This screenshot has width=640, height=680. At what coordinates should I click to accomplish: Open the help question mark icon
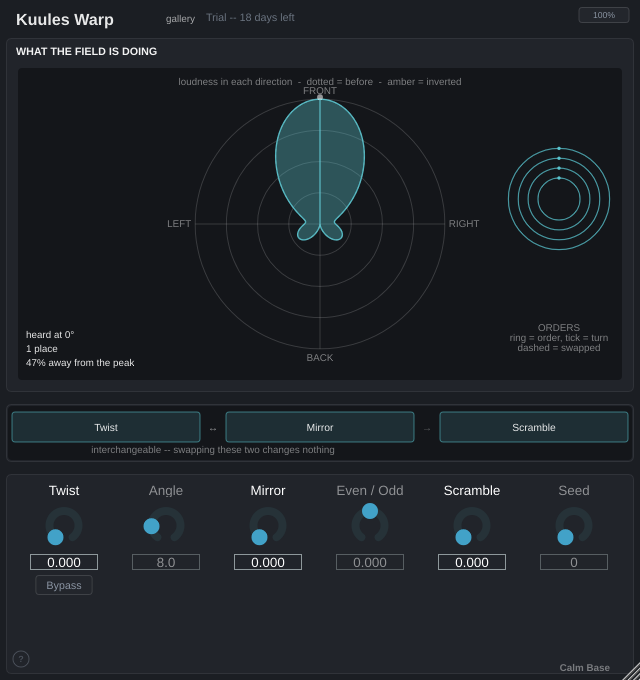[21, 659]
